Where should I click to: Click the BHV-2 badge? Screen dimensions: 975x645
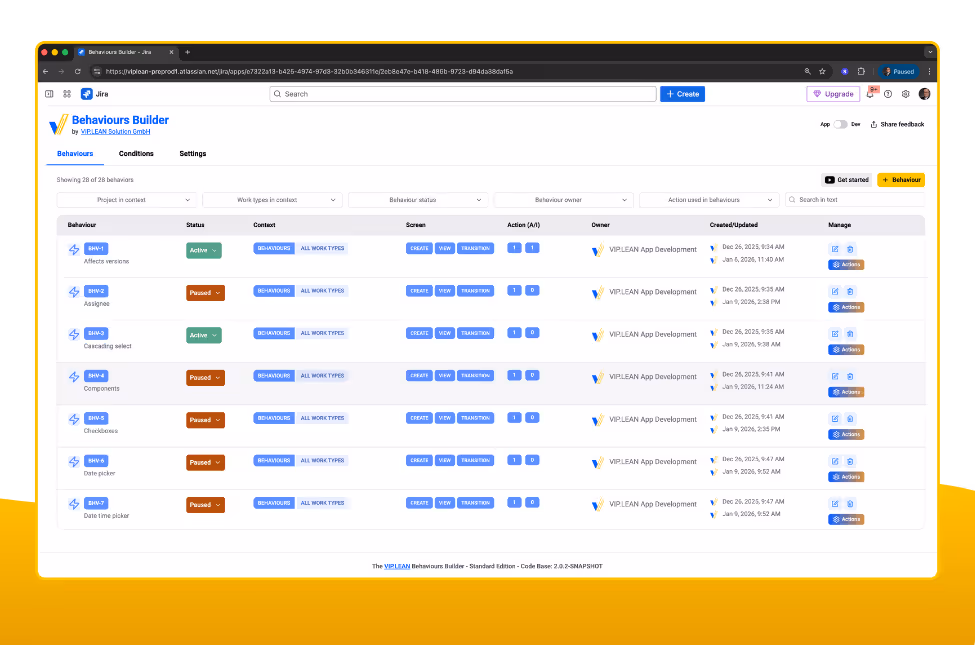[x=96, y=291]
